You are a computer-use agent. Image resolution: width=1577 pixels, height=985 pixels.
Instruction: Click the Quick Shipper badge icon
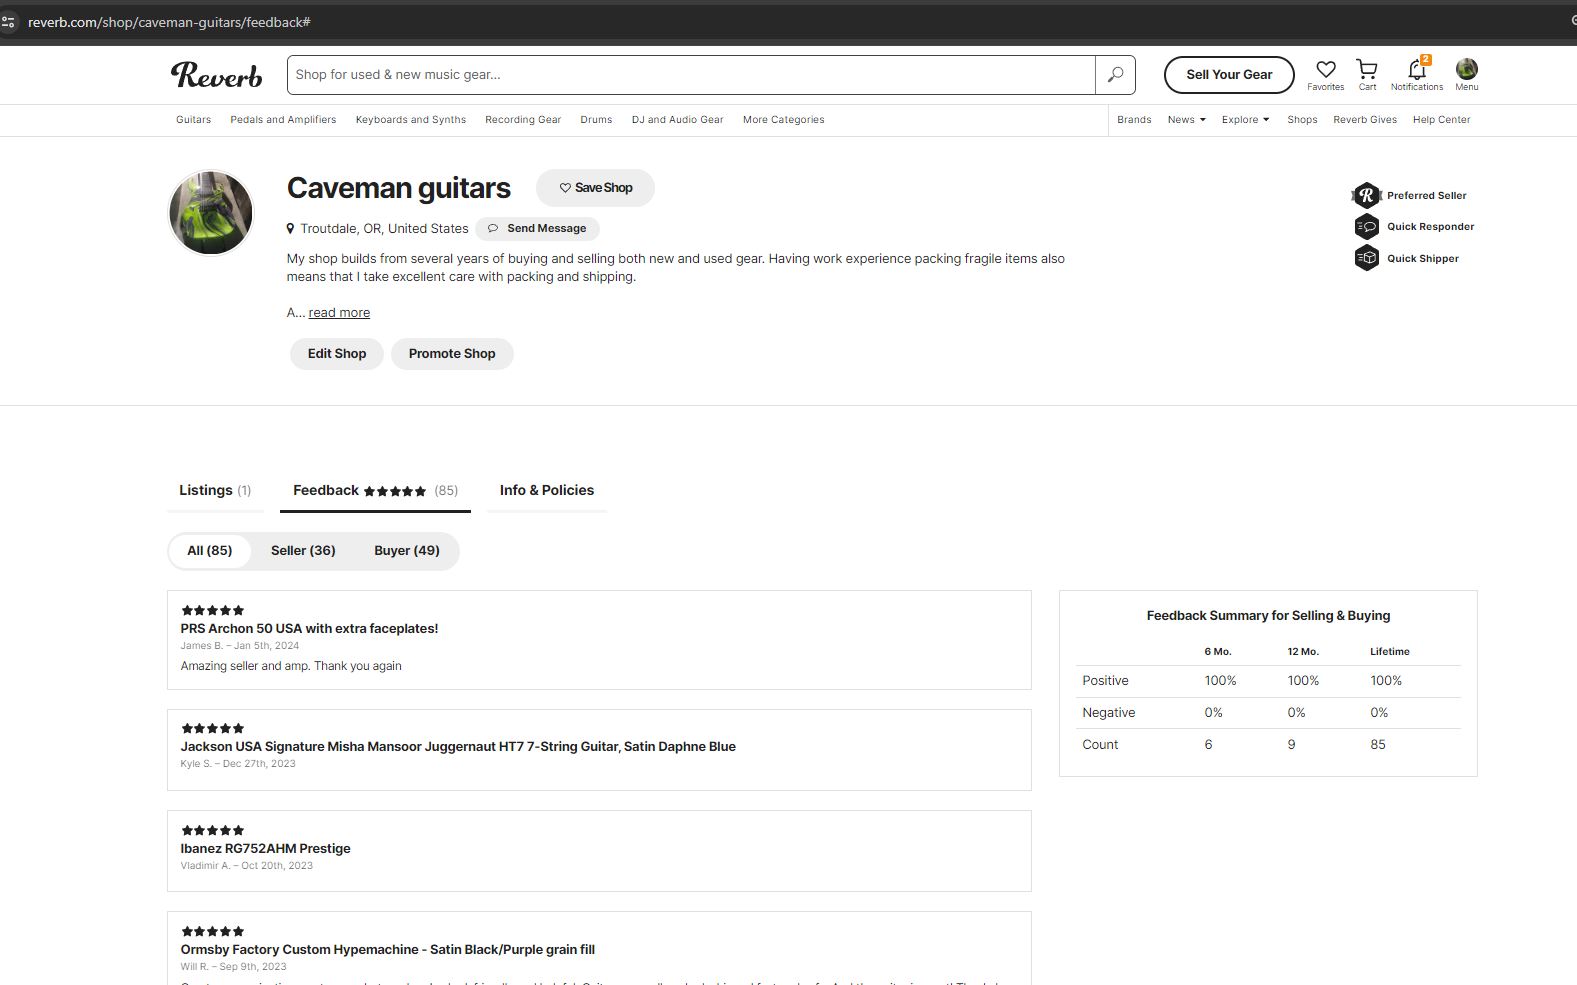click(1366, 258)
